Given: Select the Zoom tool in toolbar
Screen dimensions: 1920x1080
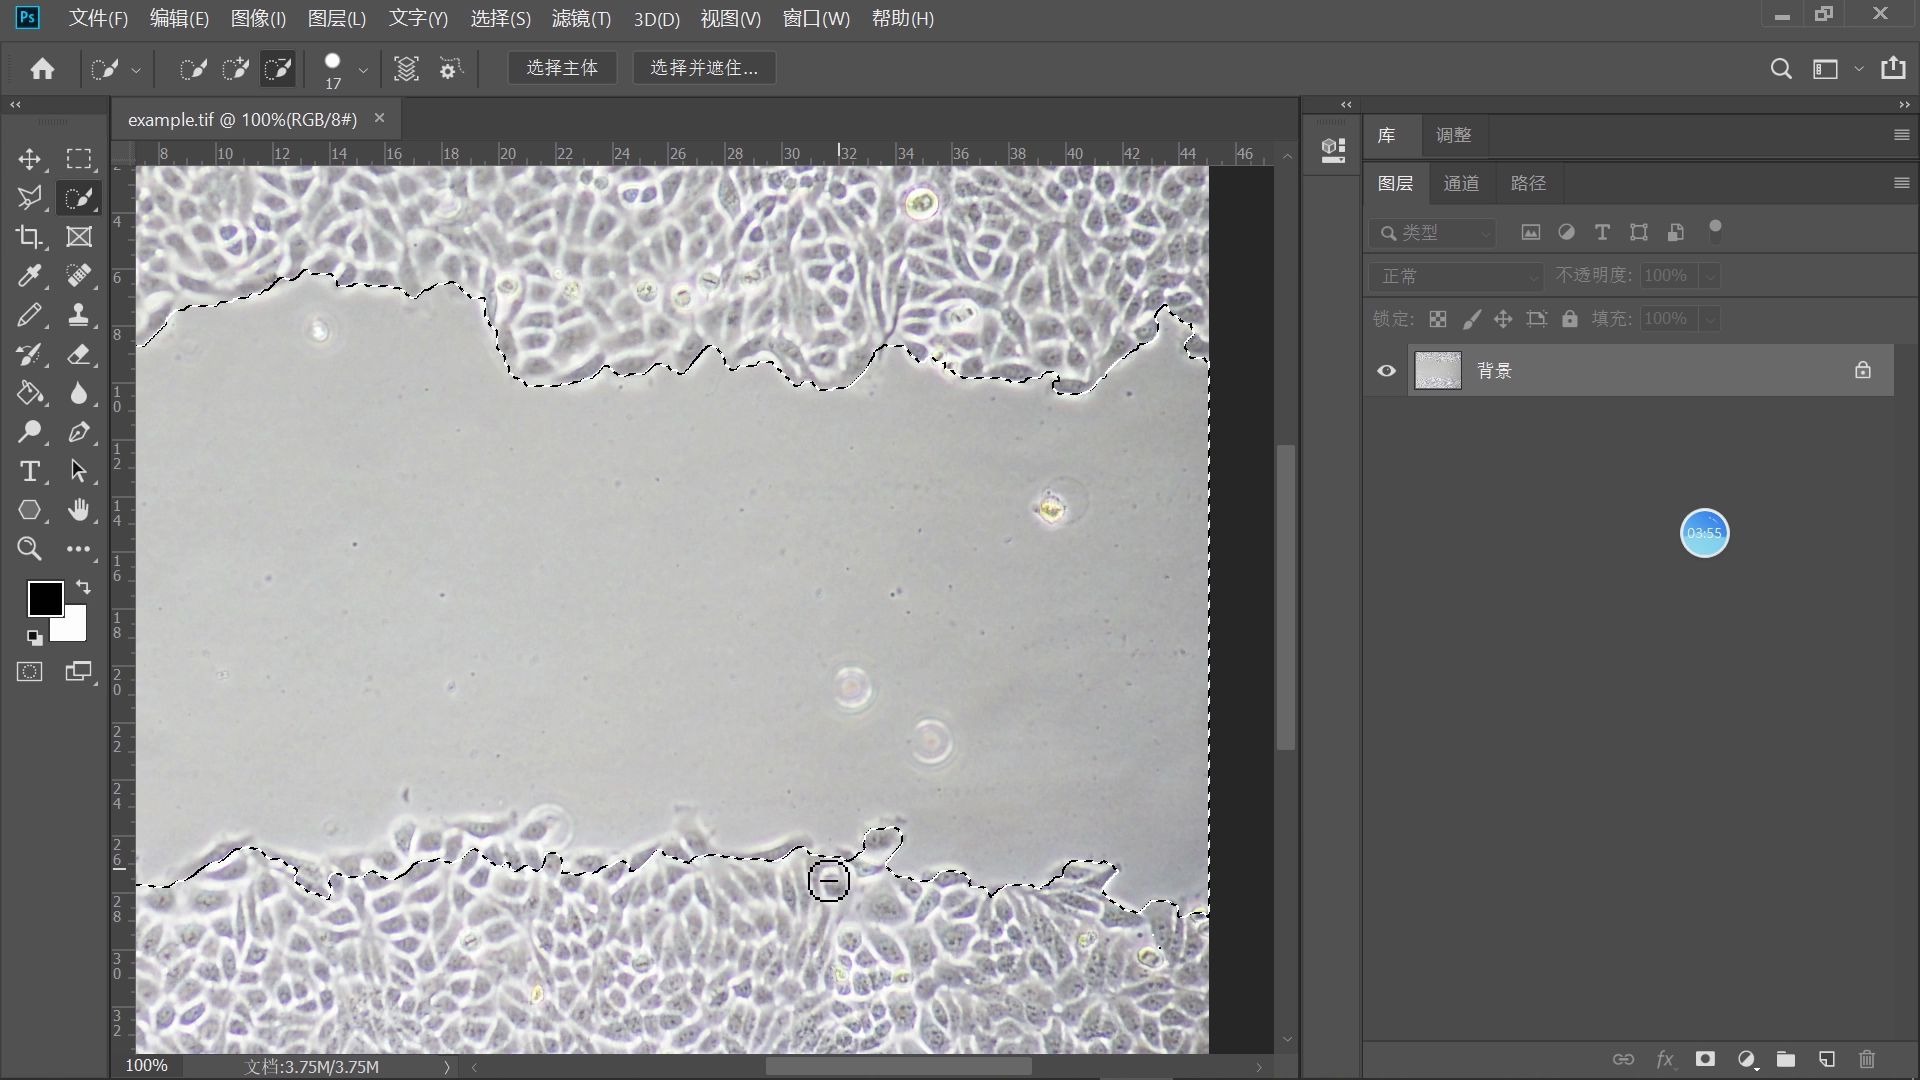Looking at the screenshot, I should 29,549.
